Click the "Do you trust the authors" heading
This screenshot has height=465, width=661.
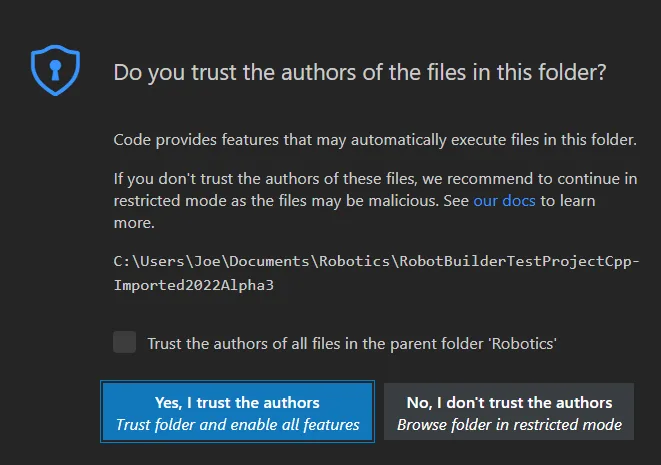(x=360, y=72)
